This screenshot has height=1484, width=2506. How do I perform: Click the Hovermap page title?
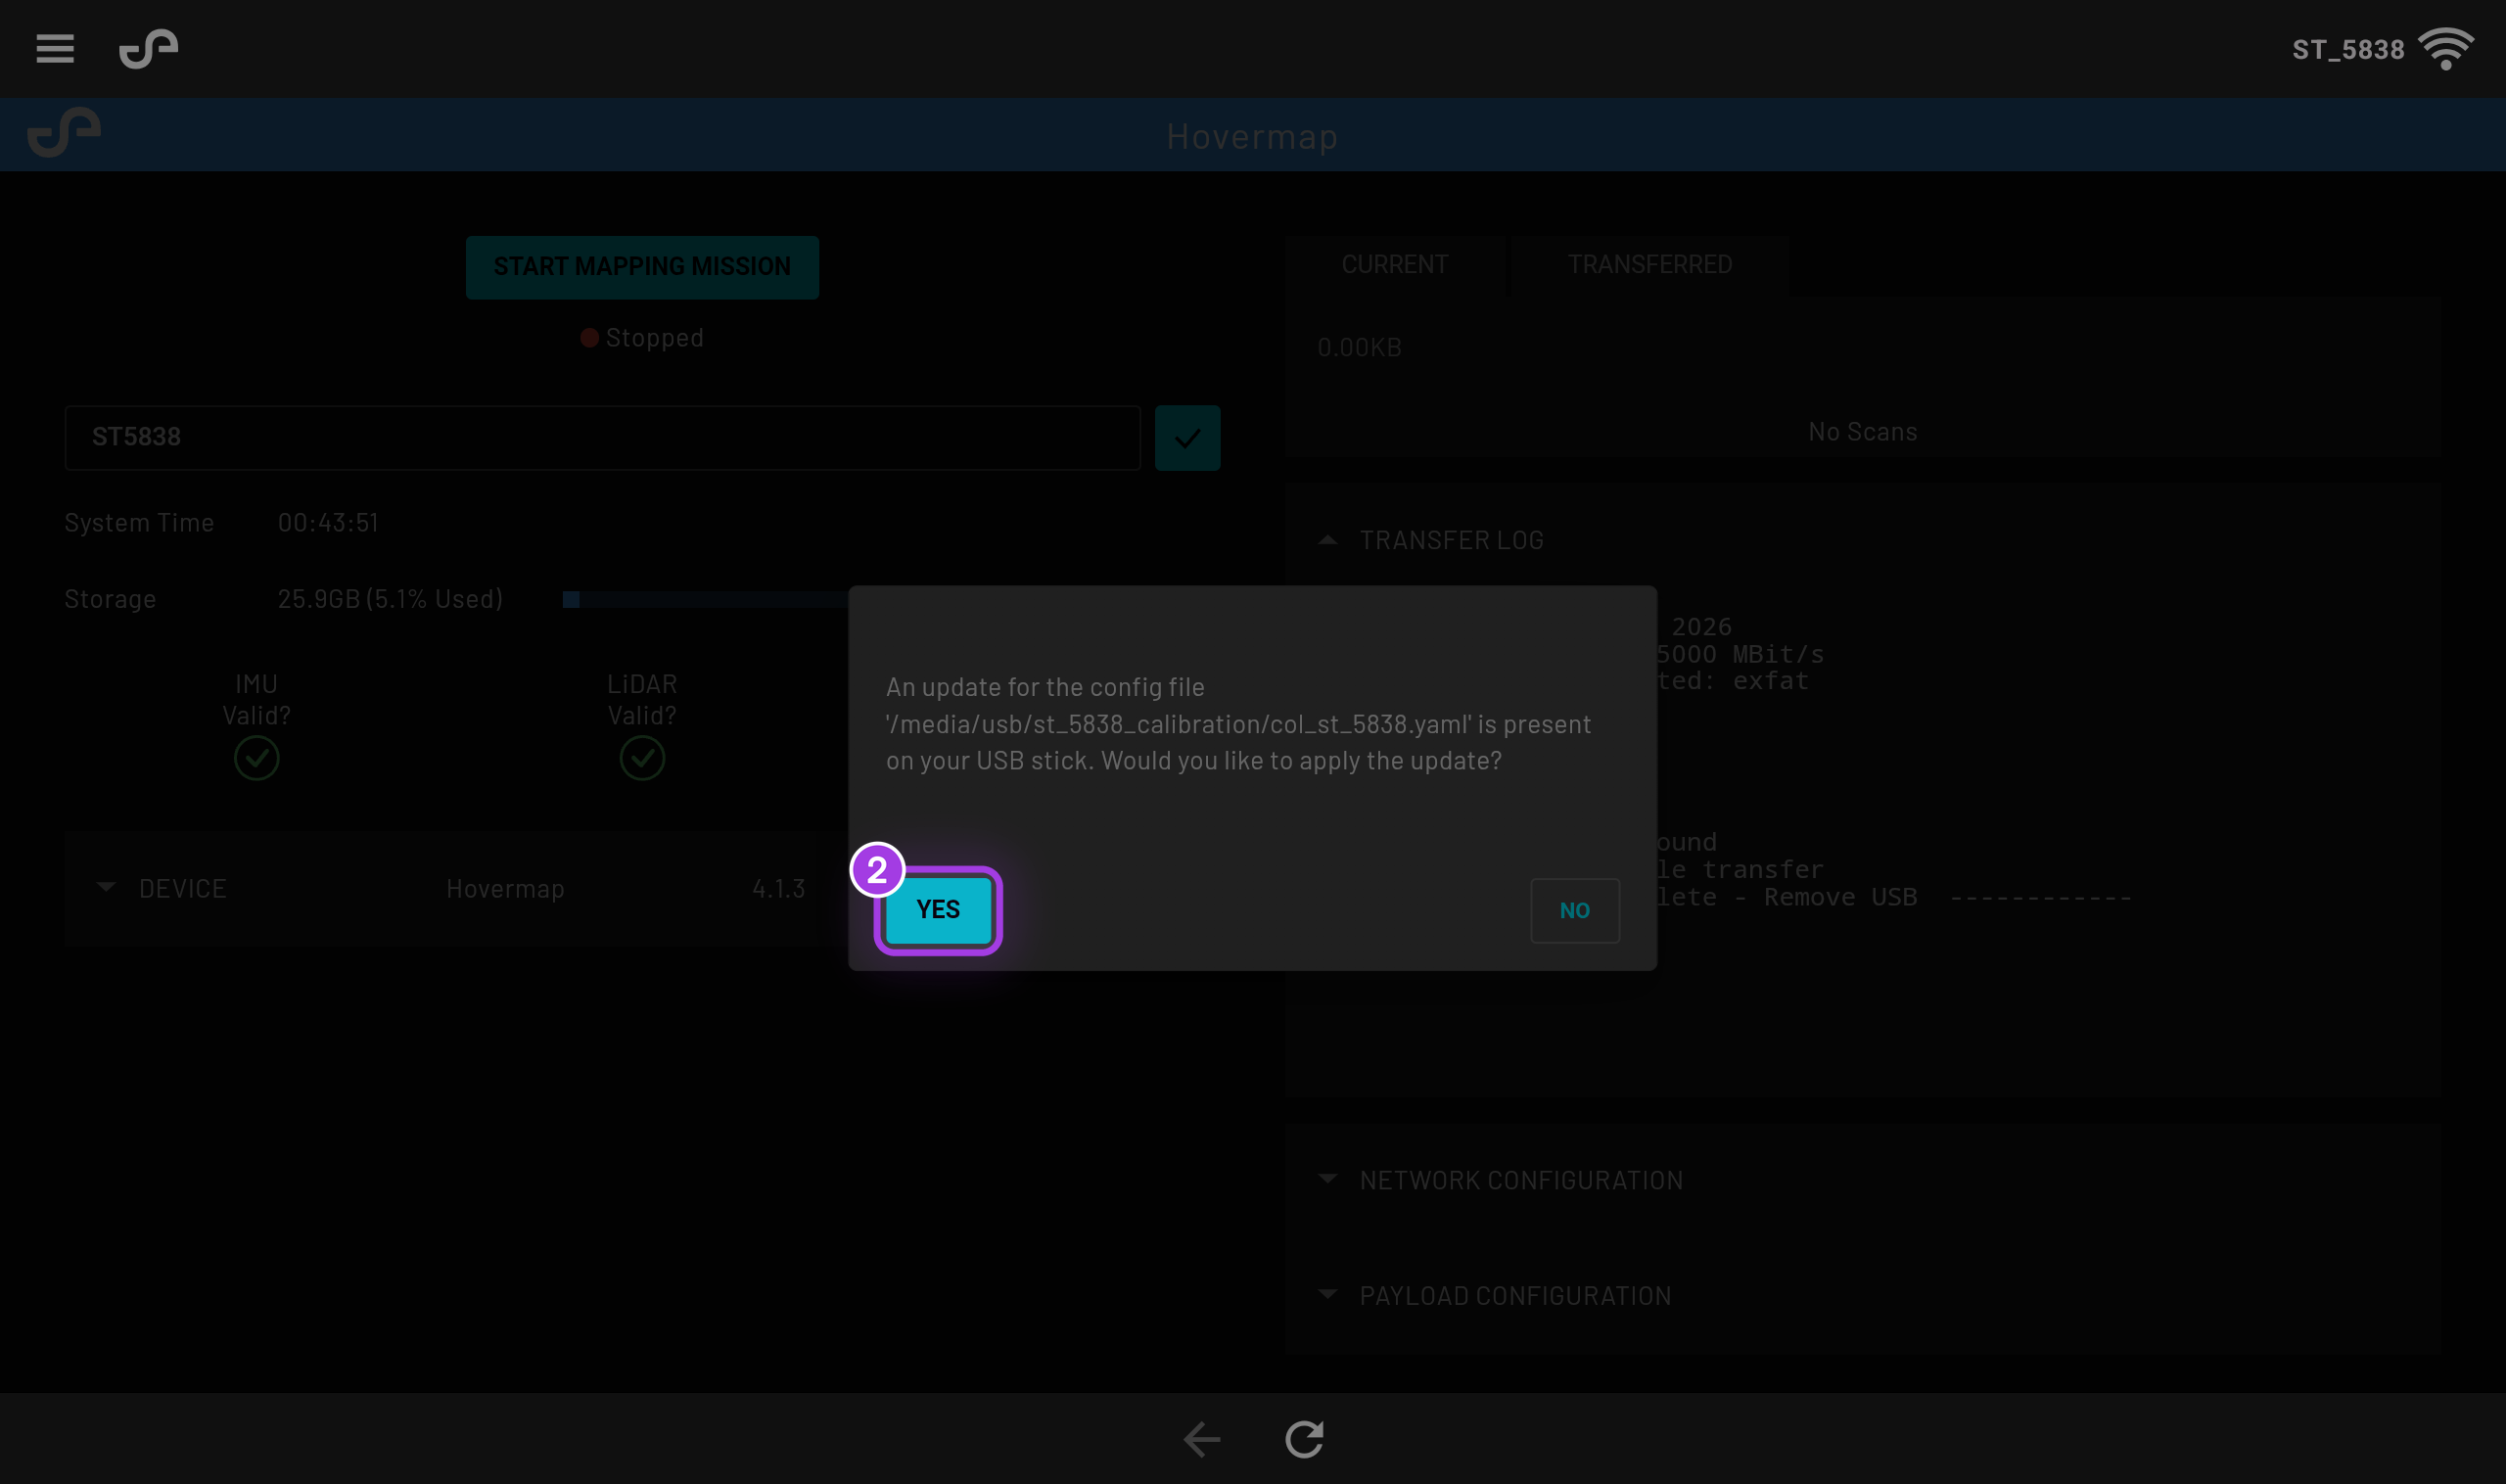point(1252,136)
